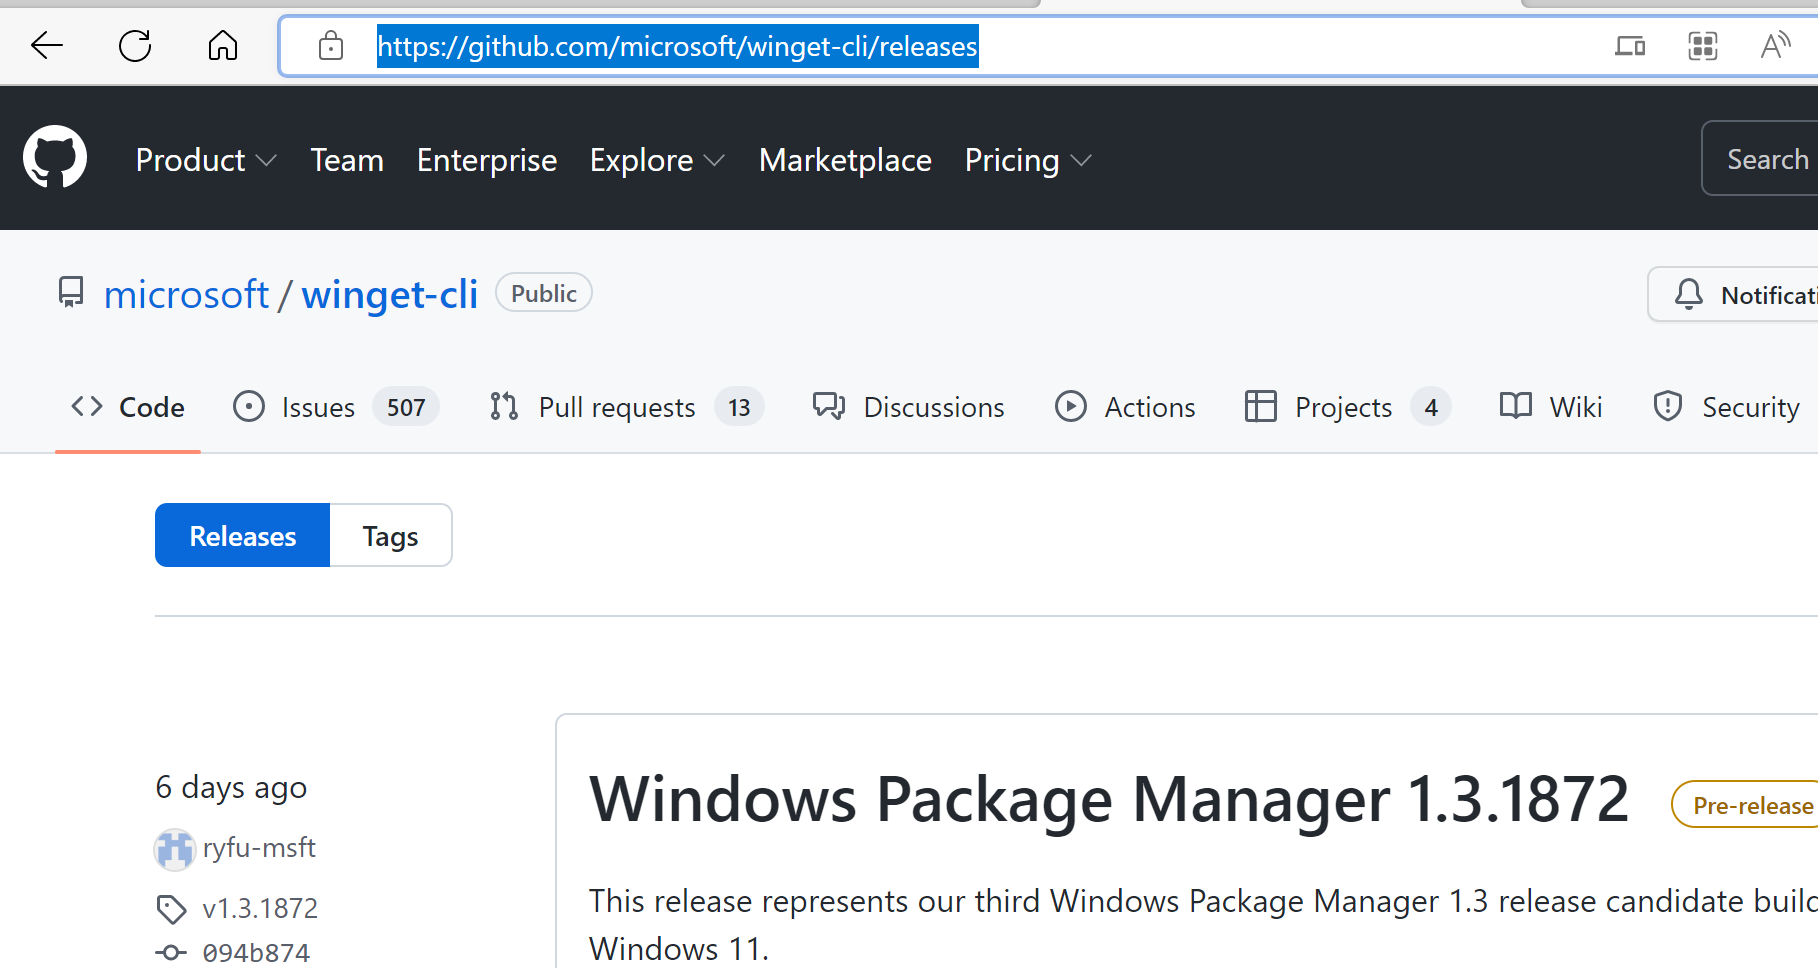Screen dimensions: 1818x968
Task: Keep Releases view selected
Action: (242, 535)
